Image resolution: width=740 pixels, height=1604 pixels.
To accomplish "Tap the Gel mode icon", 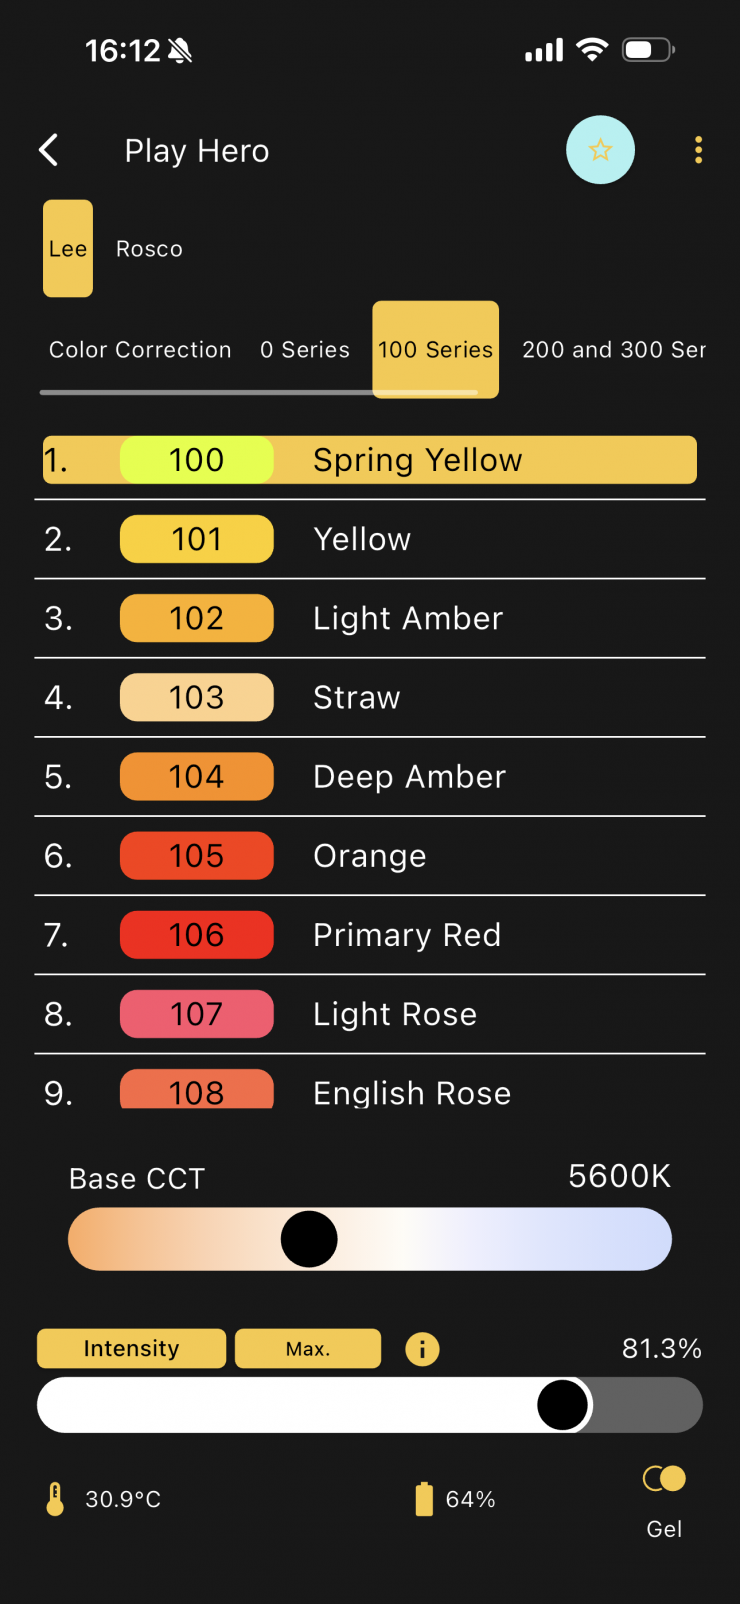I will [x=664, y=1479].
